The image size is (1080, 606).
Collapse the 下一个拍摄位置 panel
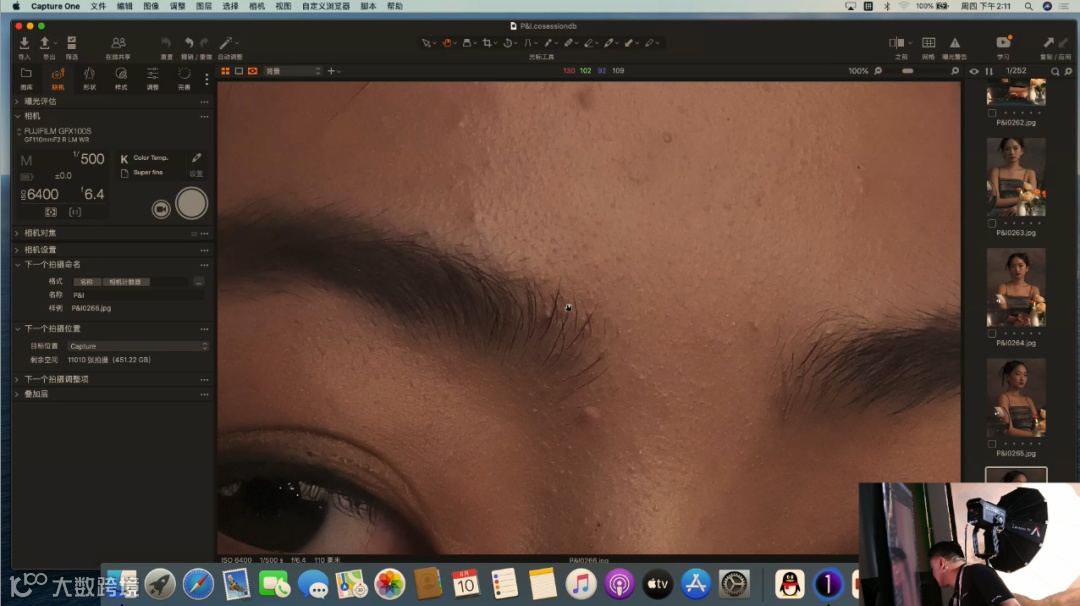coord(17,329)
